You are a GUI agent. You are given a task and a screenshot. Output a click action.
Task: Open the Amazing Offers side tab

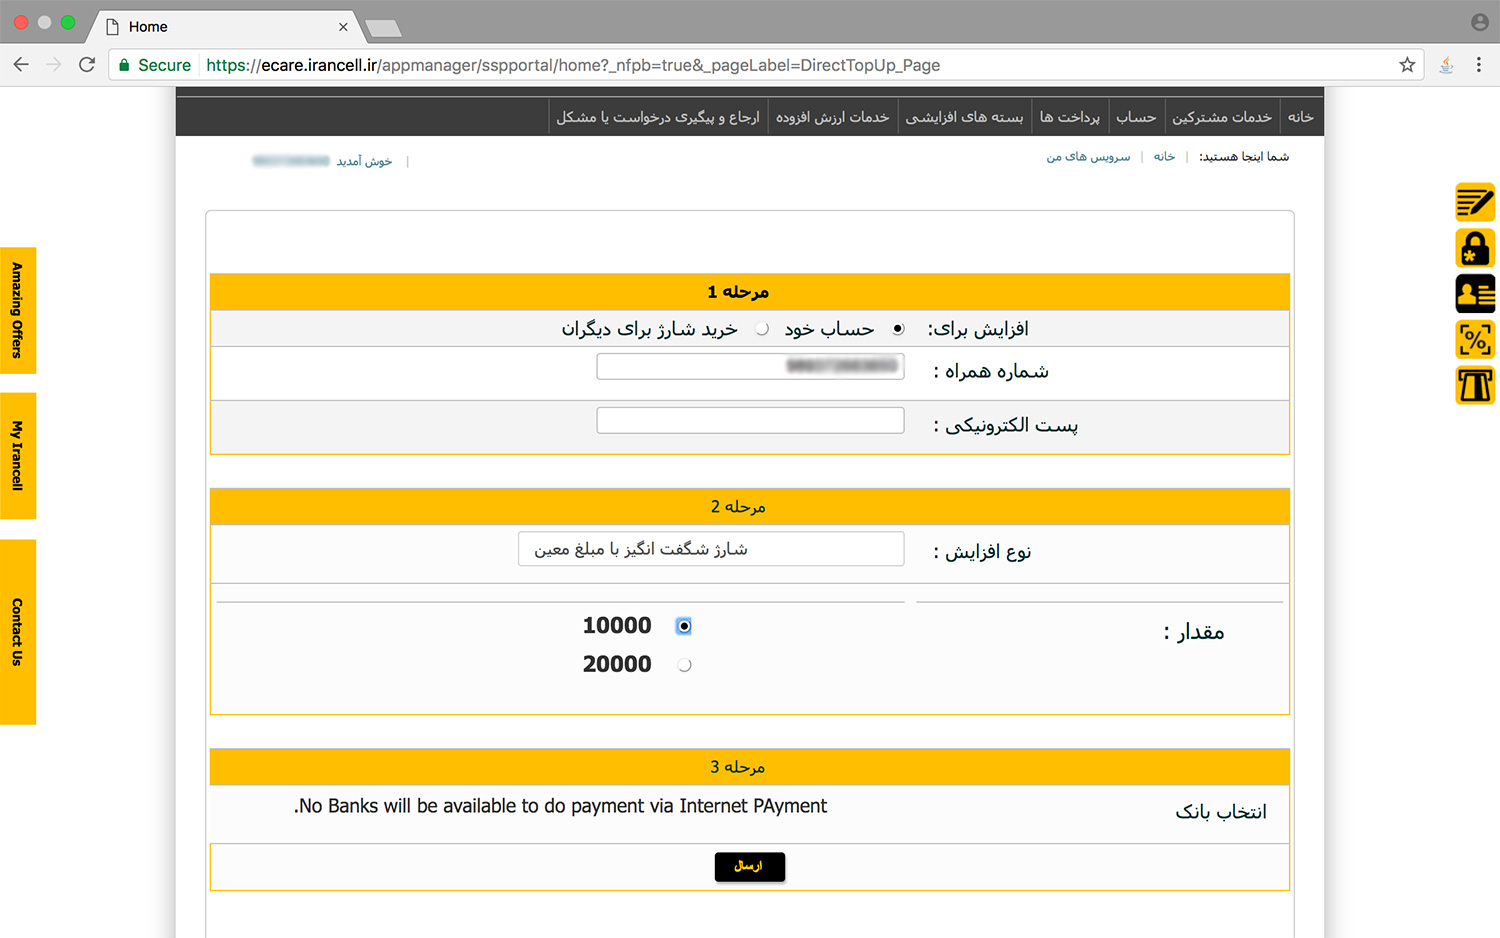click(x=18, y=310)
